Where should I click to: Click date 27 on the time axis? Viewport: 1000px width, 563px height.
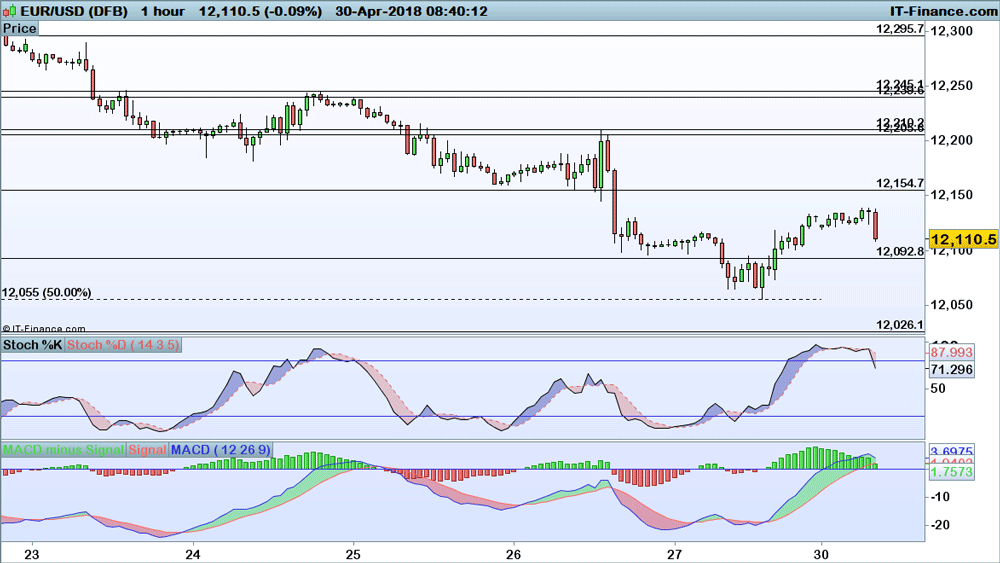click(x=675, y=553)
